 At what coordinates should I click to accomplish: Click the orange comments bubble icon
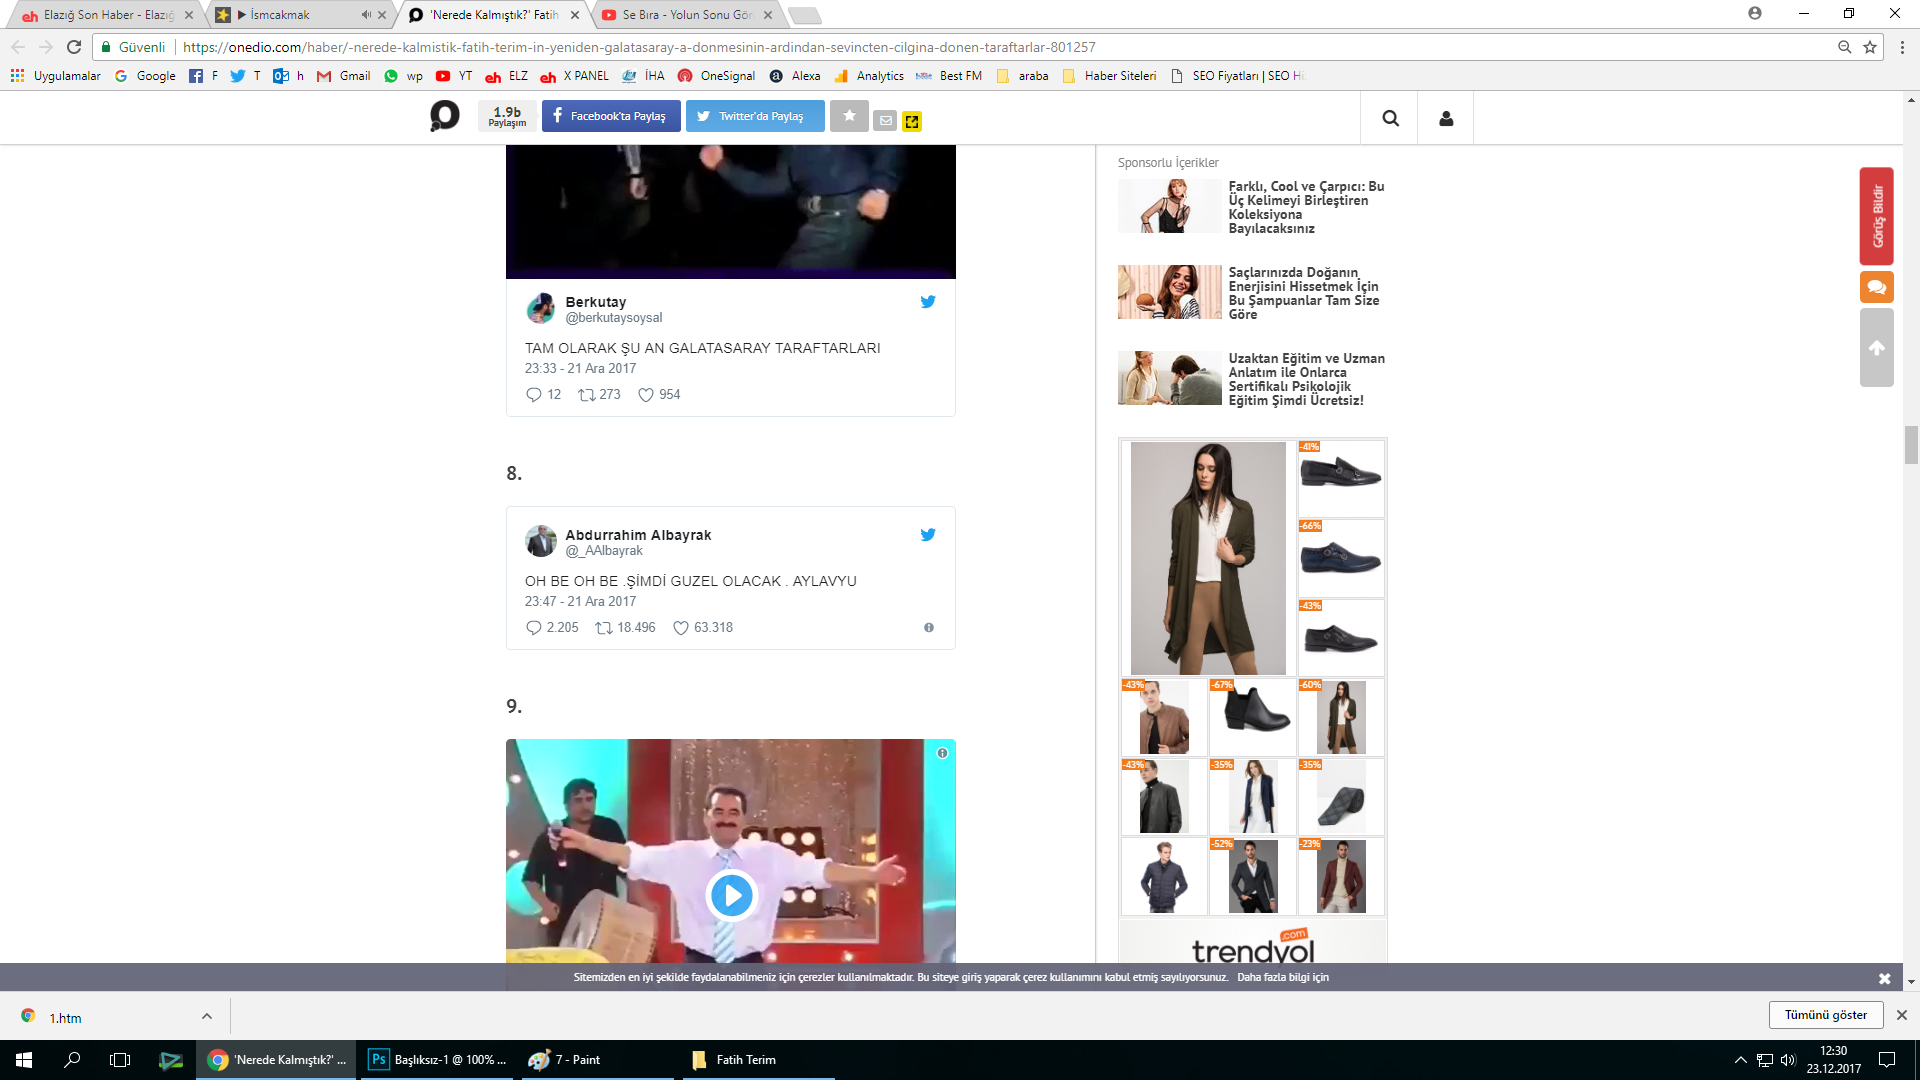coord(1876,287)
